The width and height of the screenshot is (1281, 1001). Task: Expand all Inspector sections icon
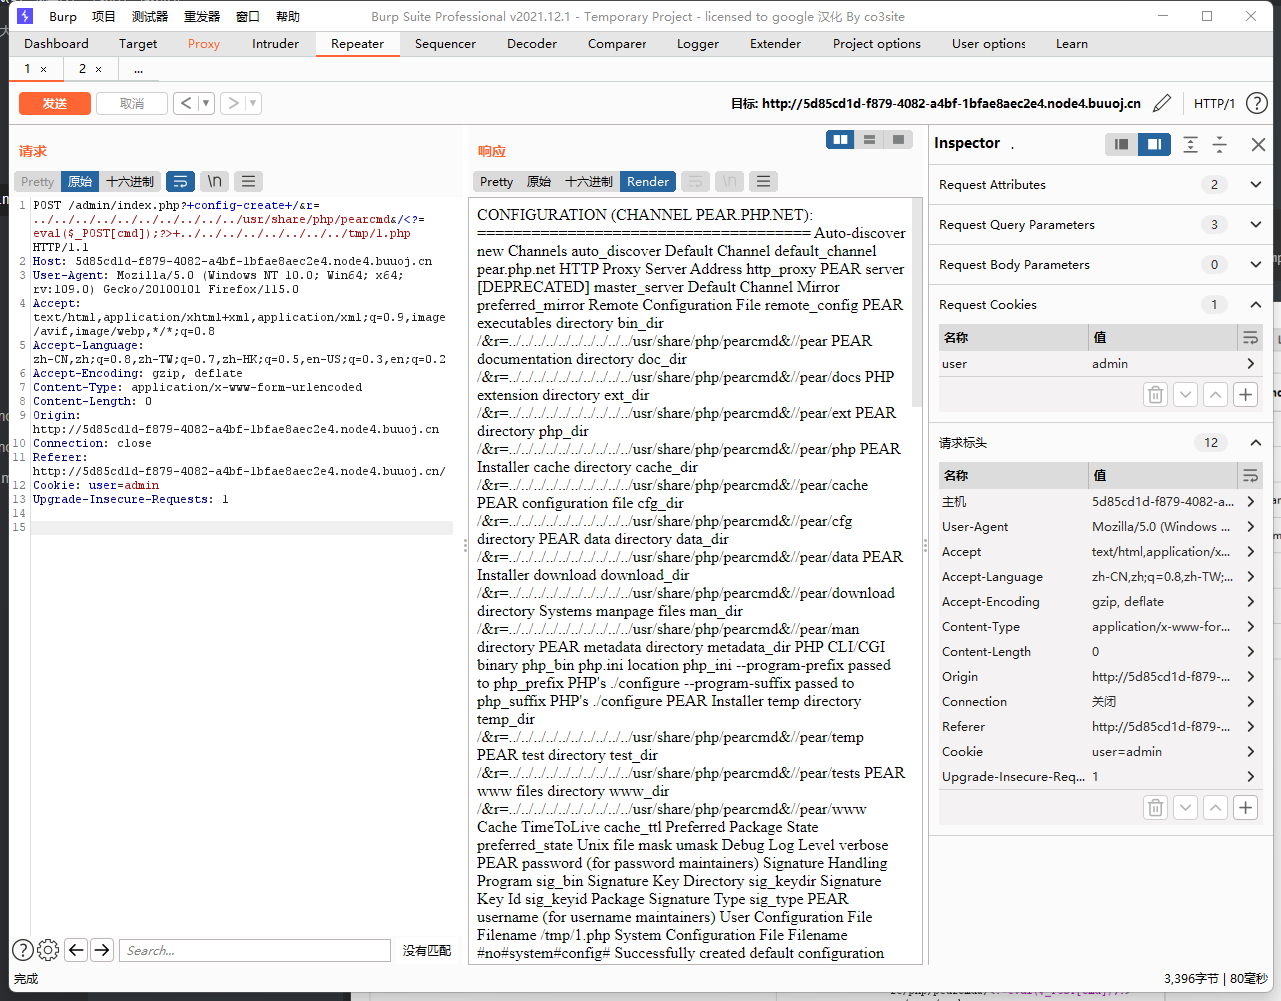pyautogui.click(x=1190, y=144)
